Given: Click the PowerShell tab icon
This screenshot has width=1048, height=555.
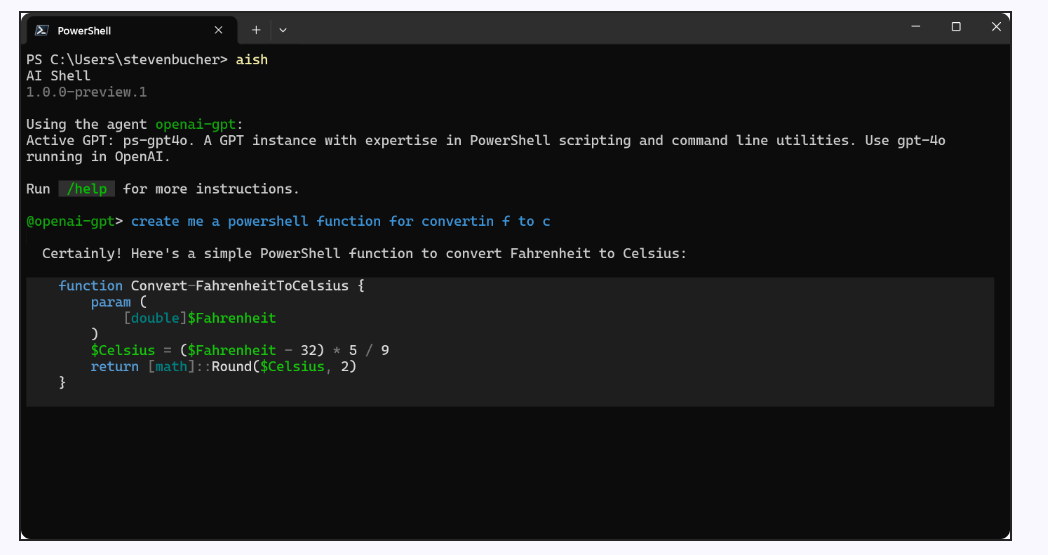Looking at the screenshot, I should point(41,30).
